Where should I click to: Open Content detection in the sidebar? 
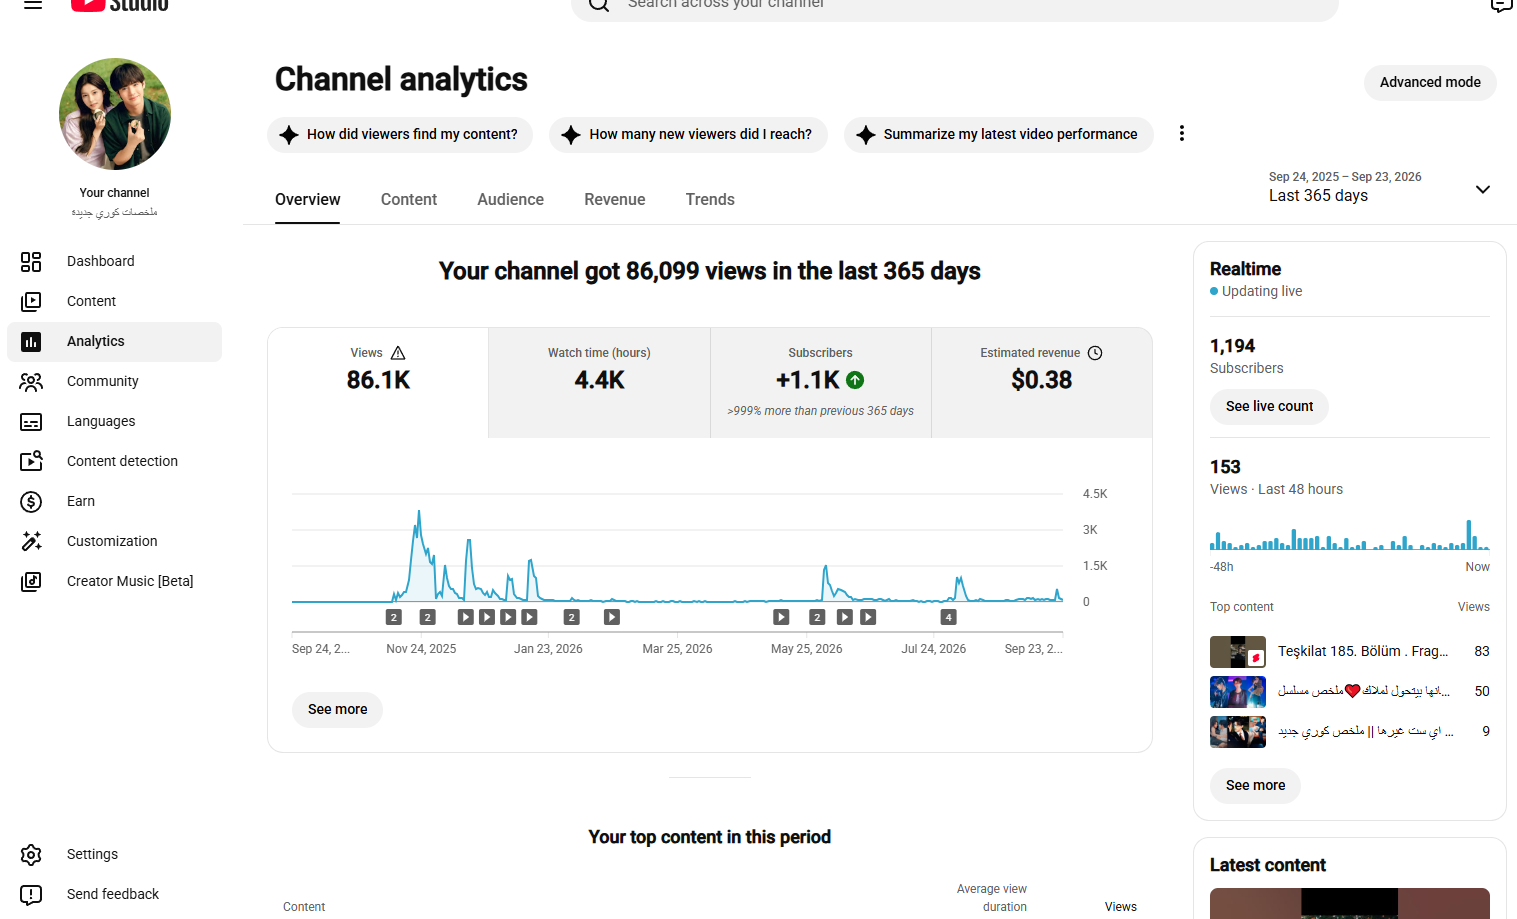(x=114, y=461)
